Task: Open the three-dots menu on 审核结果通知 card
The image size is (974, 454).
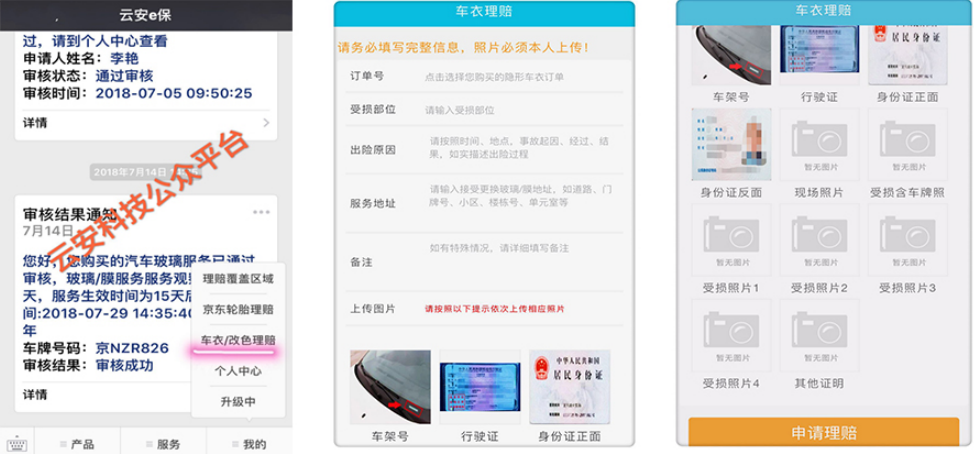Action: (x=262, y=212)
